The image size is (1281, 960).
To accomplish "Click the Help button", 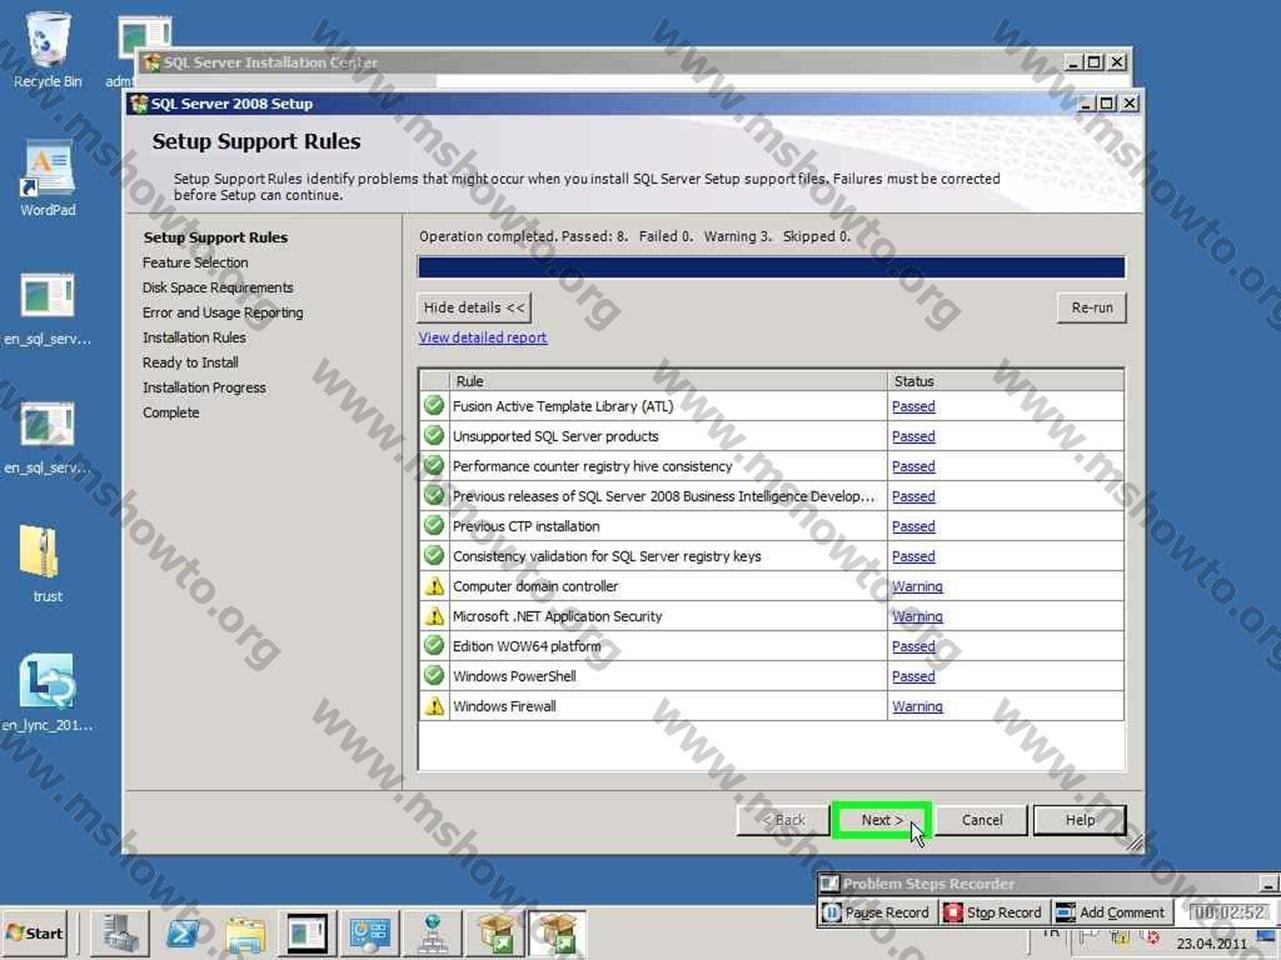I will coord(1080,820).
